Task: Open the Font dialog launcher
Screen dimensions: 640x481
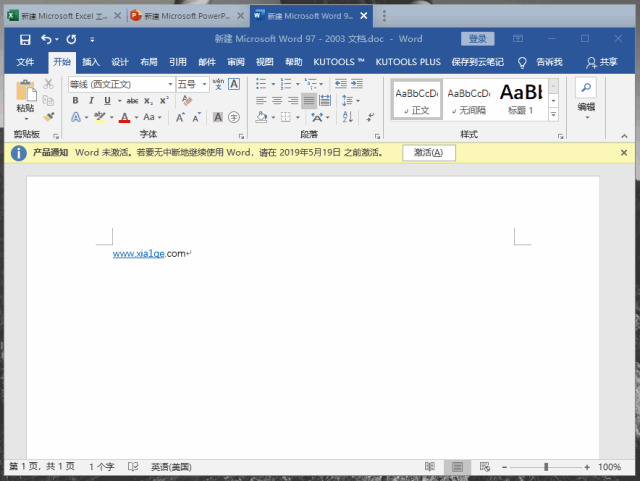Action: coord(242,136)
